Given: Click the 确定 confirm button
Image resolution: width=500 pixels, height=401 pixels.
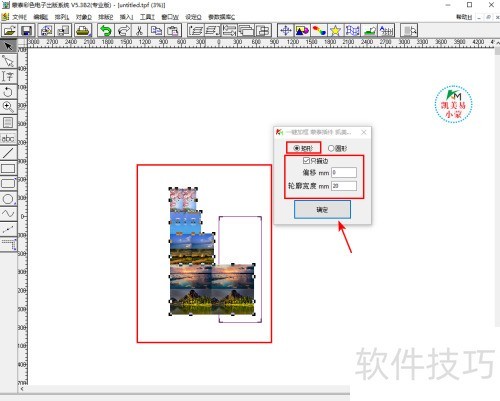Looking at the screenshot, I should pos(322,210).
